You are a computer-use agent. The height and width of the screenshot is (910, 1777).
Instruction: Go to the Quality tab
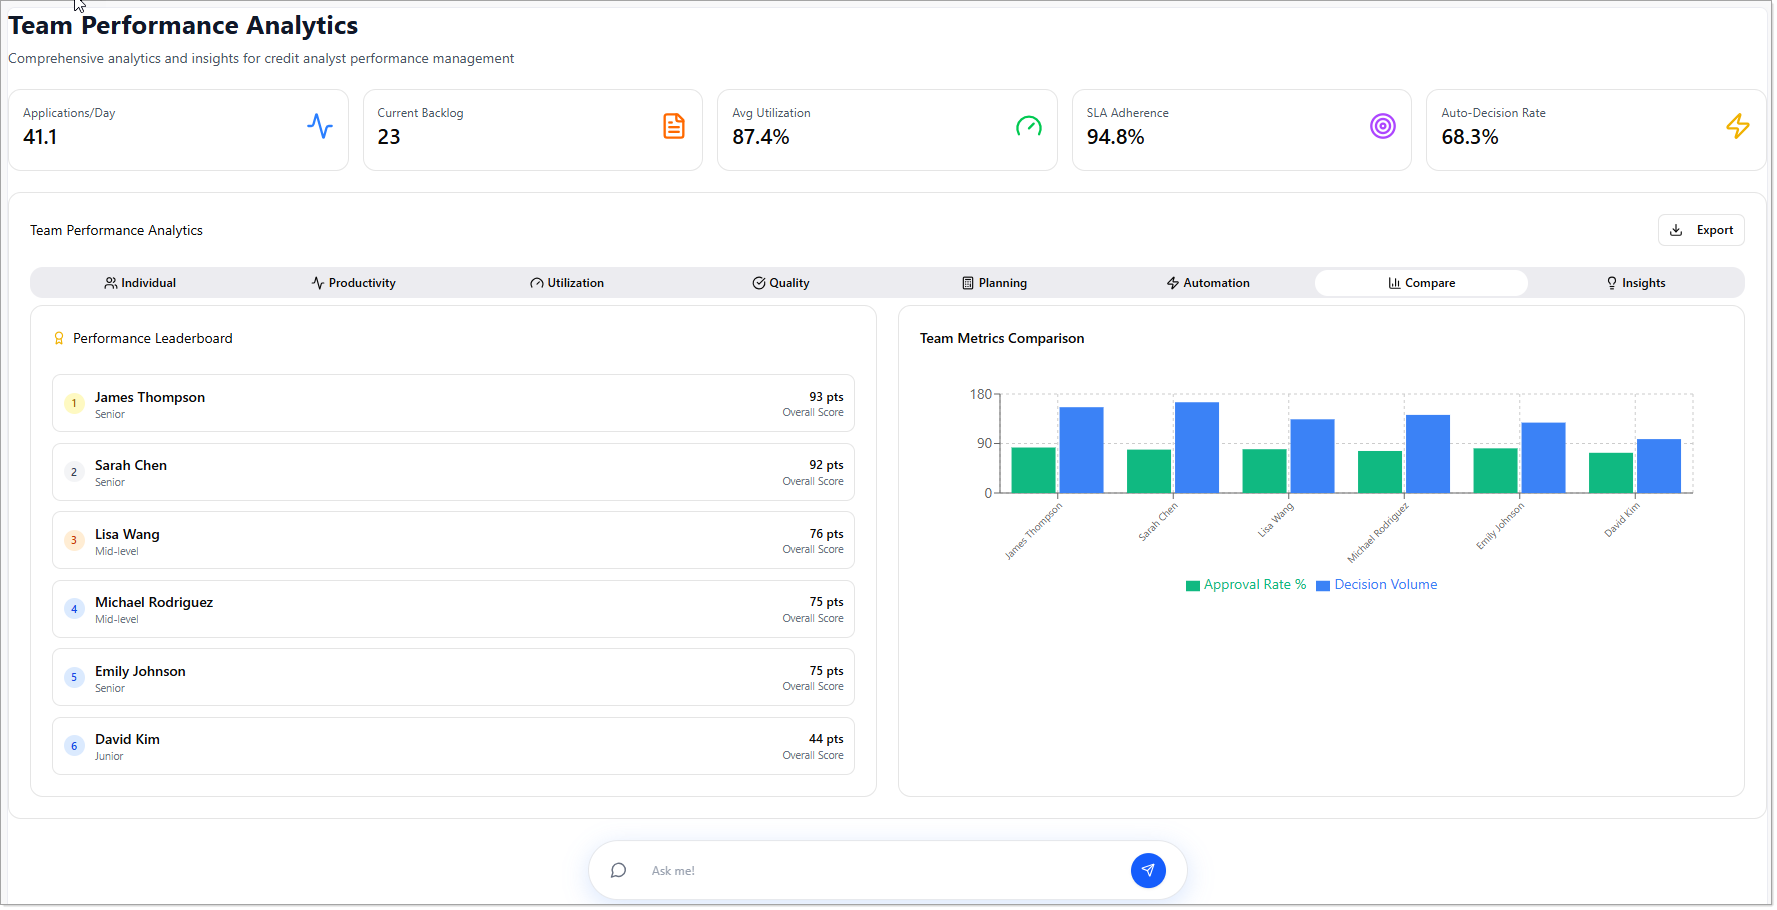[781, 283]
